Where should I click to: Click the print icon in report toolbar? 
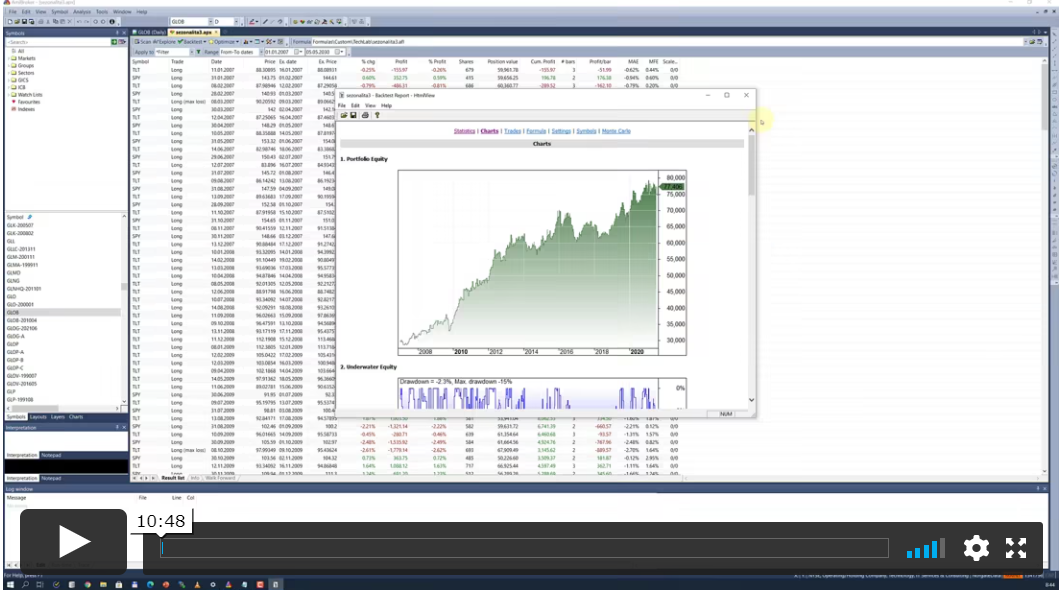point(365,116)
